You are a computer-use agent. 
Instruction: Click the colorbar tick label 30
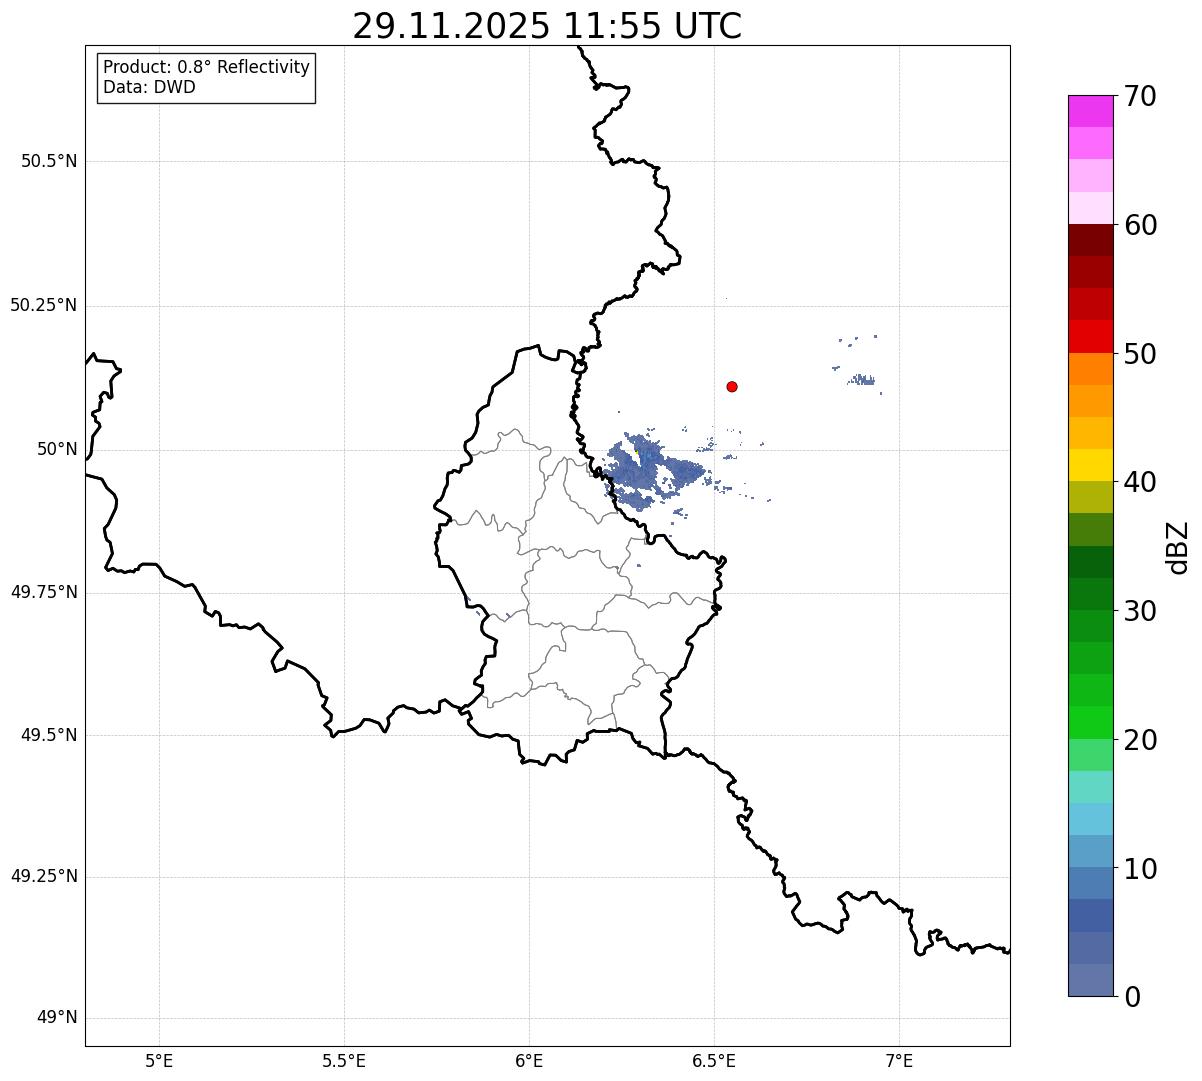click(x=1140, y=611)
